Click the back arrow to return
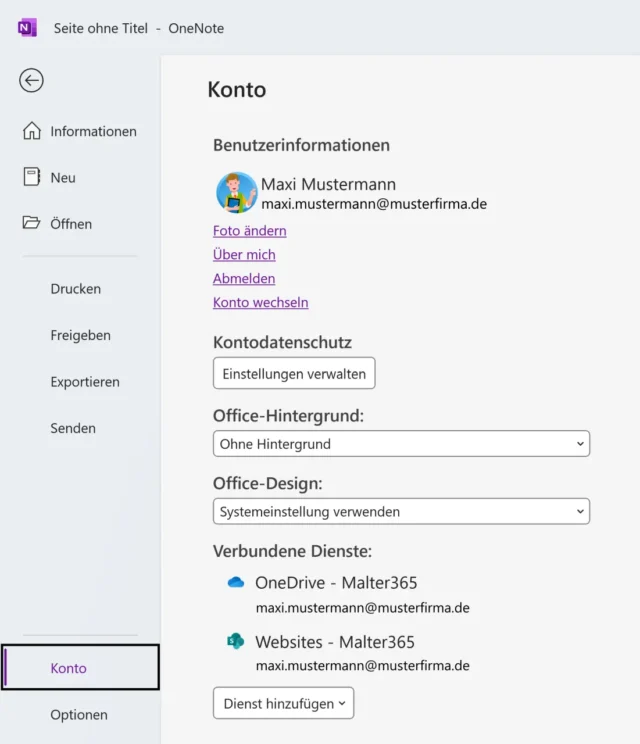The height and width of the screenshot is (744, 640). pos(31,81)
